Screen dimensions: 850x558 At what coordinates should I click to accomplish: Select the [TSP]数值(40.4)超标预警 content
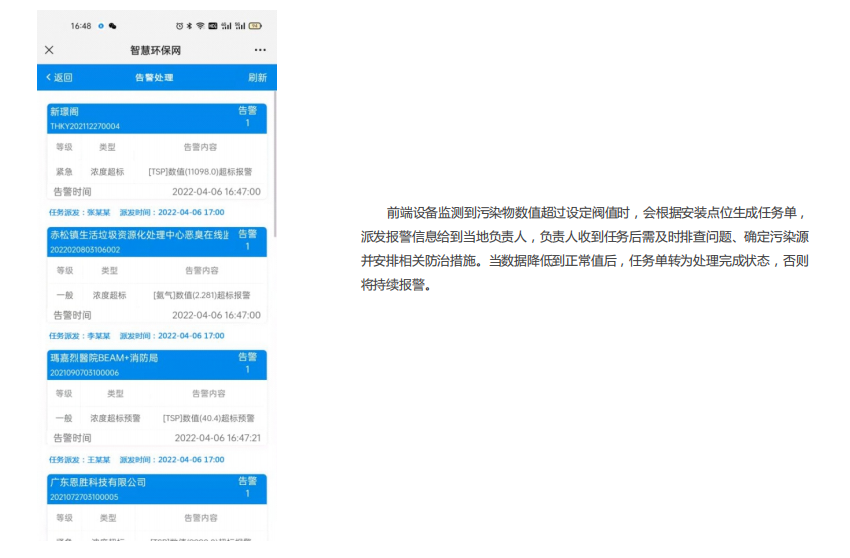pos(209,418)
